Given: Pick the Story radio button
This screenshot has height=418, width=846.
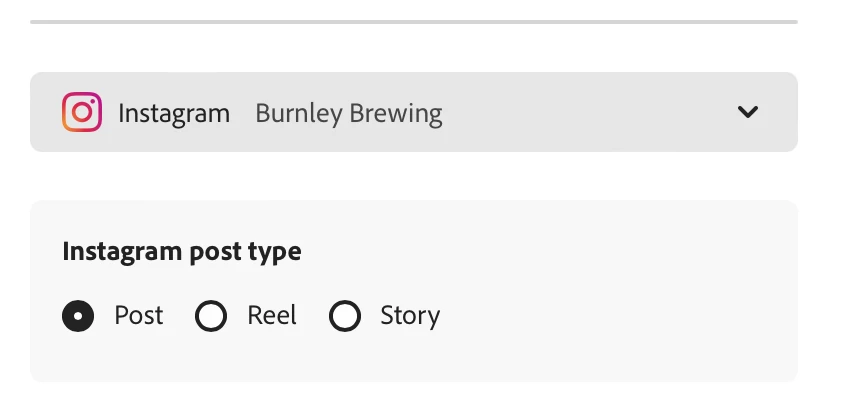Looking at the screenshot, I should [345, 316].
